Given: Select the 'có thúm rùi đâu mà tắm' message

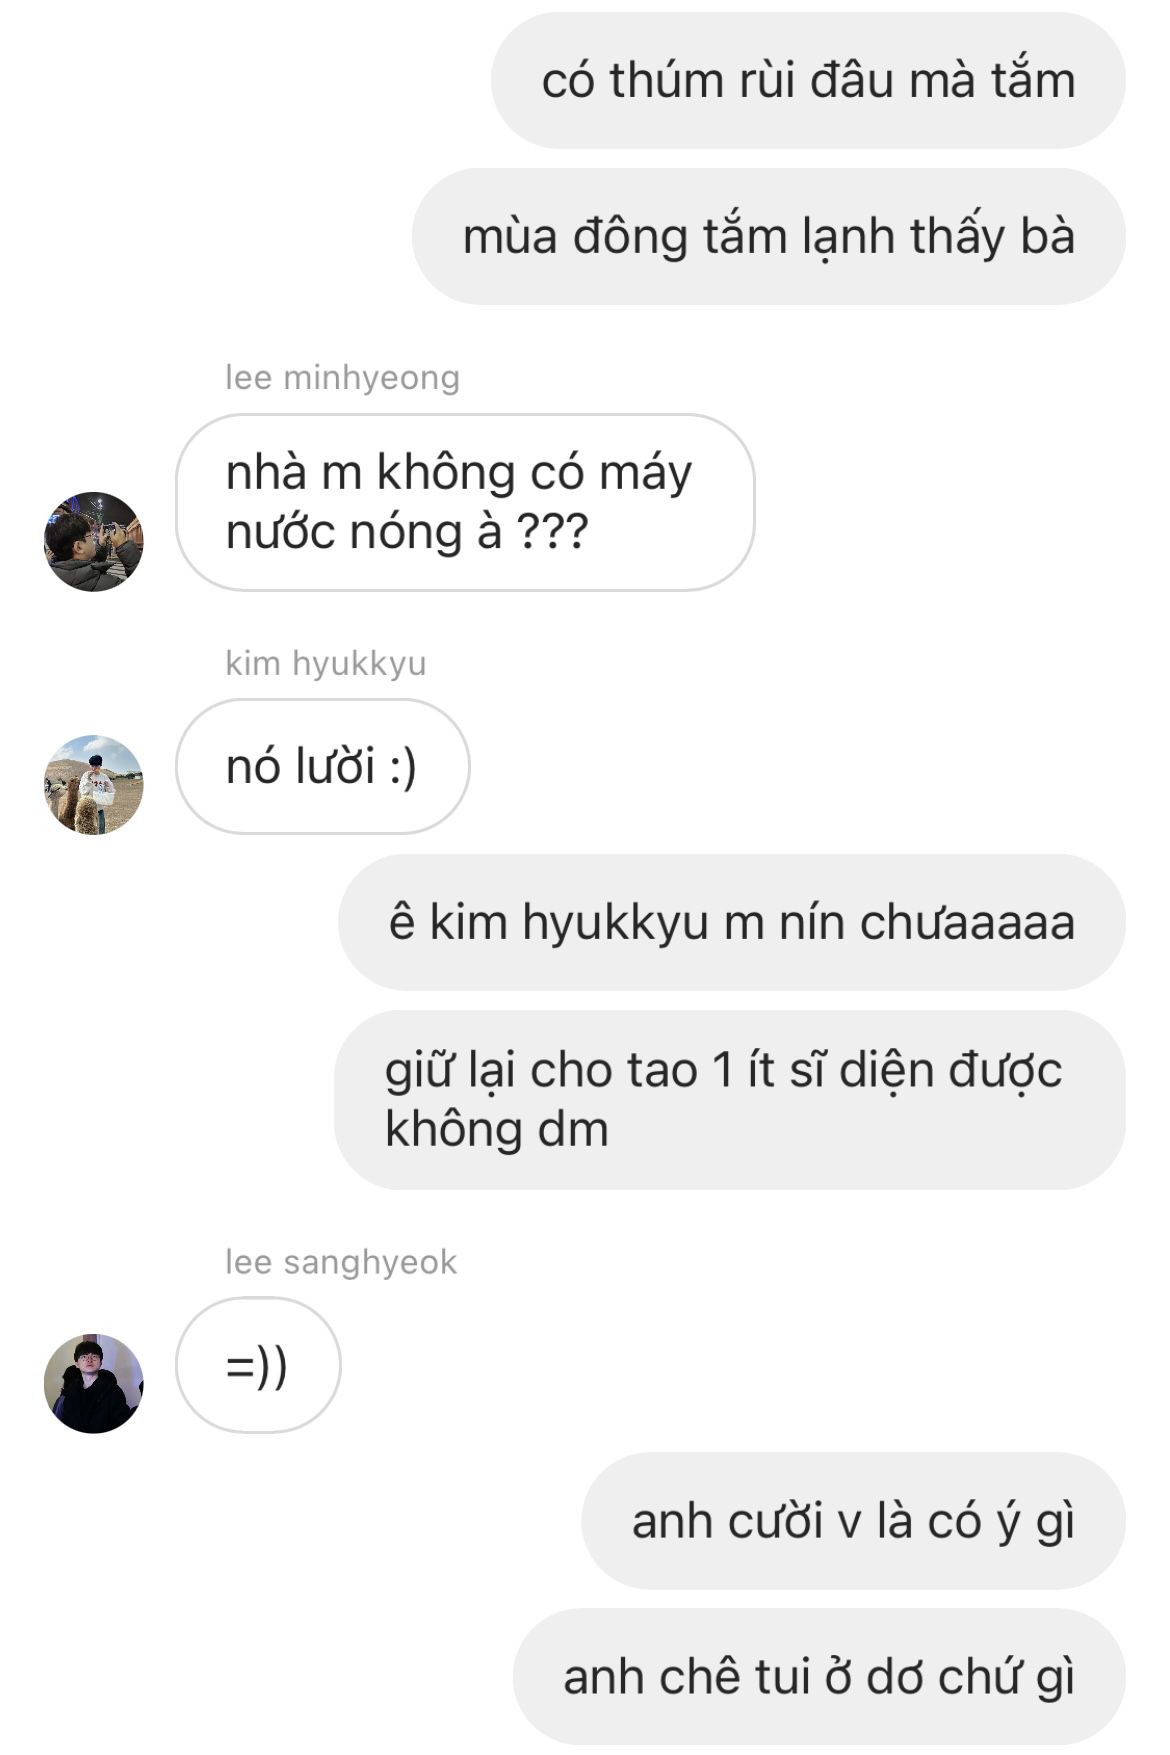Looking at the screenshot, I should (x=808, y=81).
